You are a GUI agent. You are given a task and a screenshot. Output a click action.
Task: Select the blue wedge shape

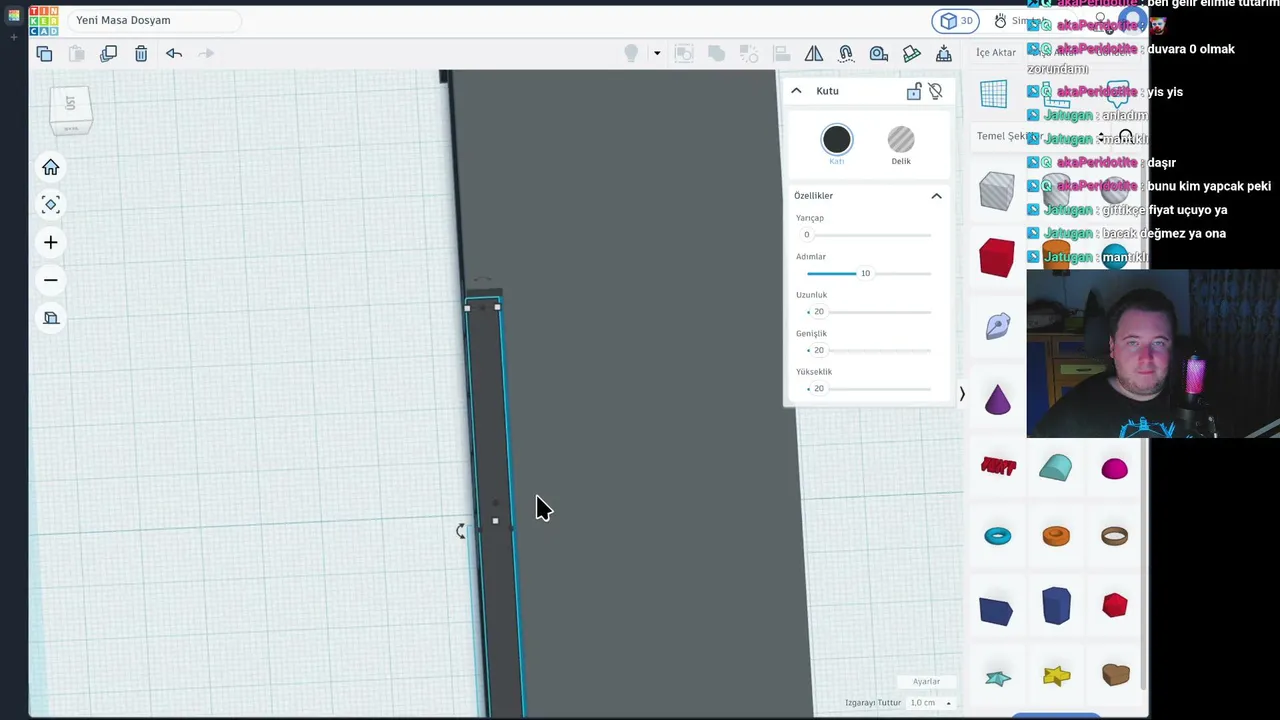996,611
